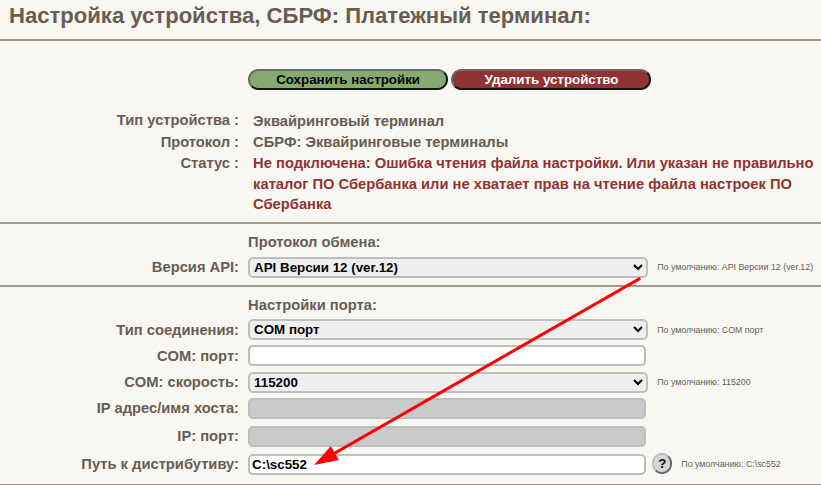
Task: Click the hint По умолчанию: C:\sc552
Action: pyautogui.click(x=730, y=464)
